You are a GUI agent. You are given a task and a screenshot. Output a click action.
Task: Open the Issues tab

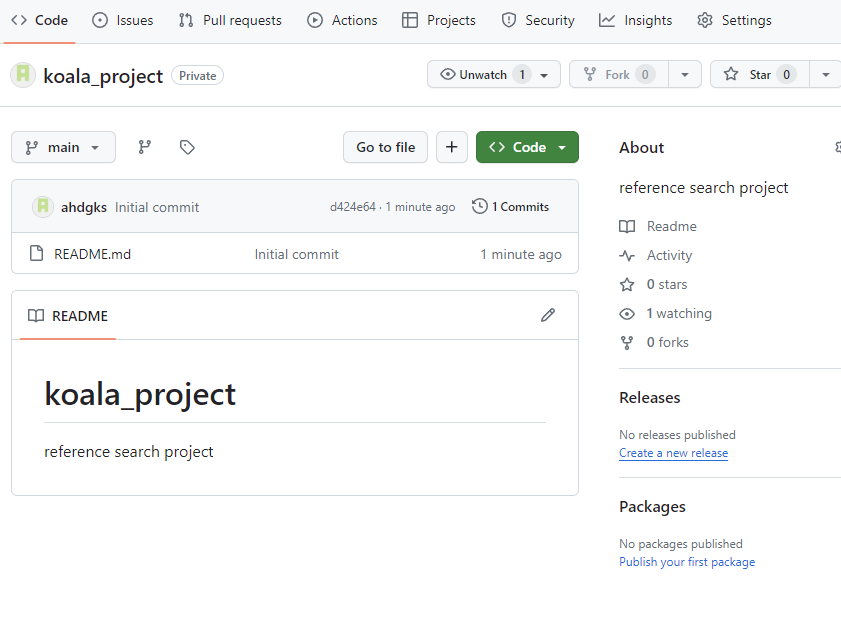(x=123, y=20)
